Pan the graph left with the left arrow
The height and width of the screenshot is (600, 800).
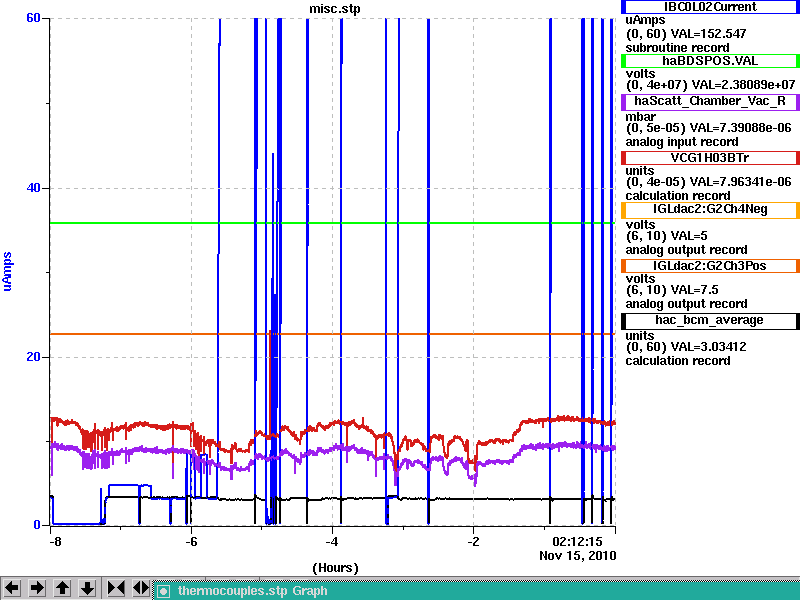12,588
